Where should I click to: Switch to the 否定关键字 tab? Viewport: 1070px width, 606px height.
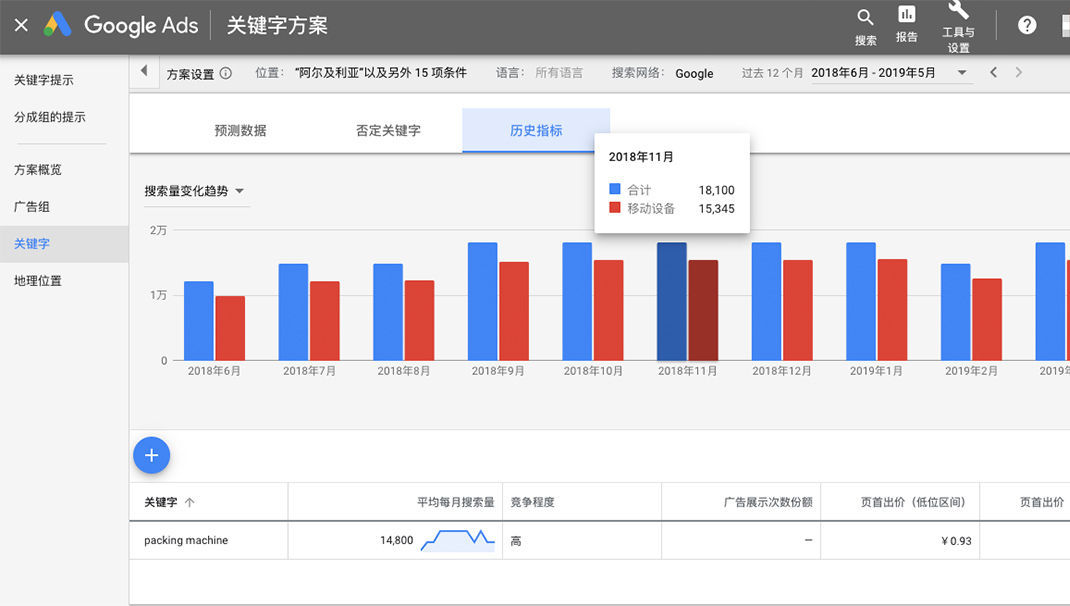388,131
